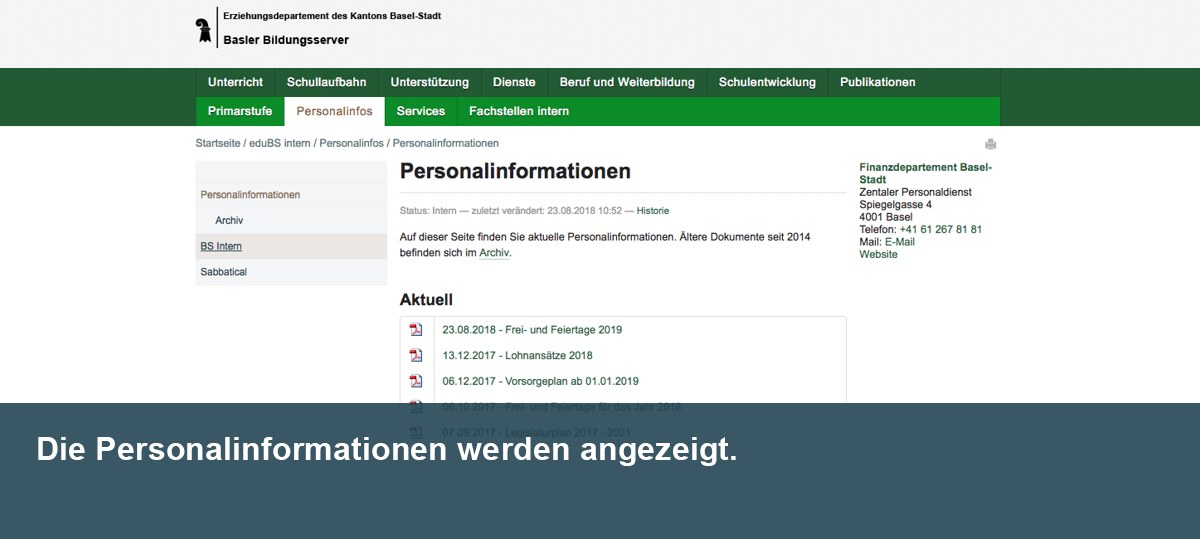Click PDF icon beside Vorsorgeplan ab 01.01.2019
1200x539 pixels.
(x=416, y=381)
